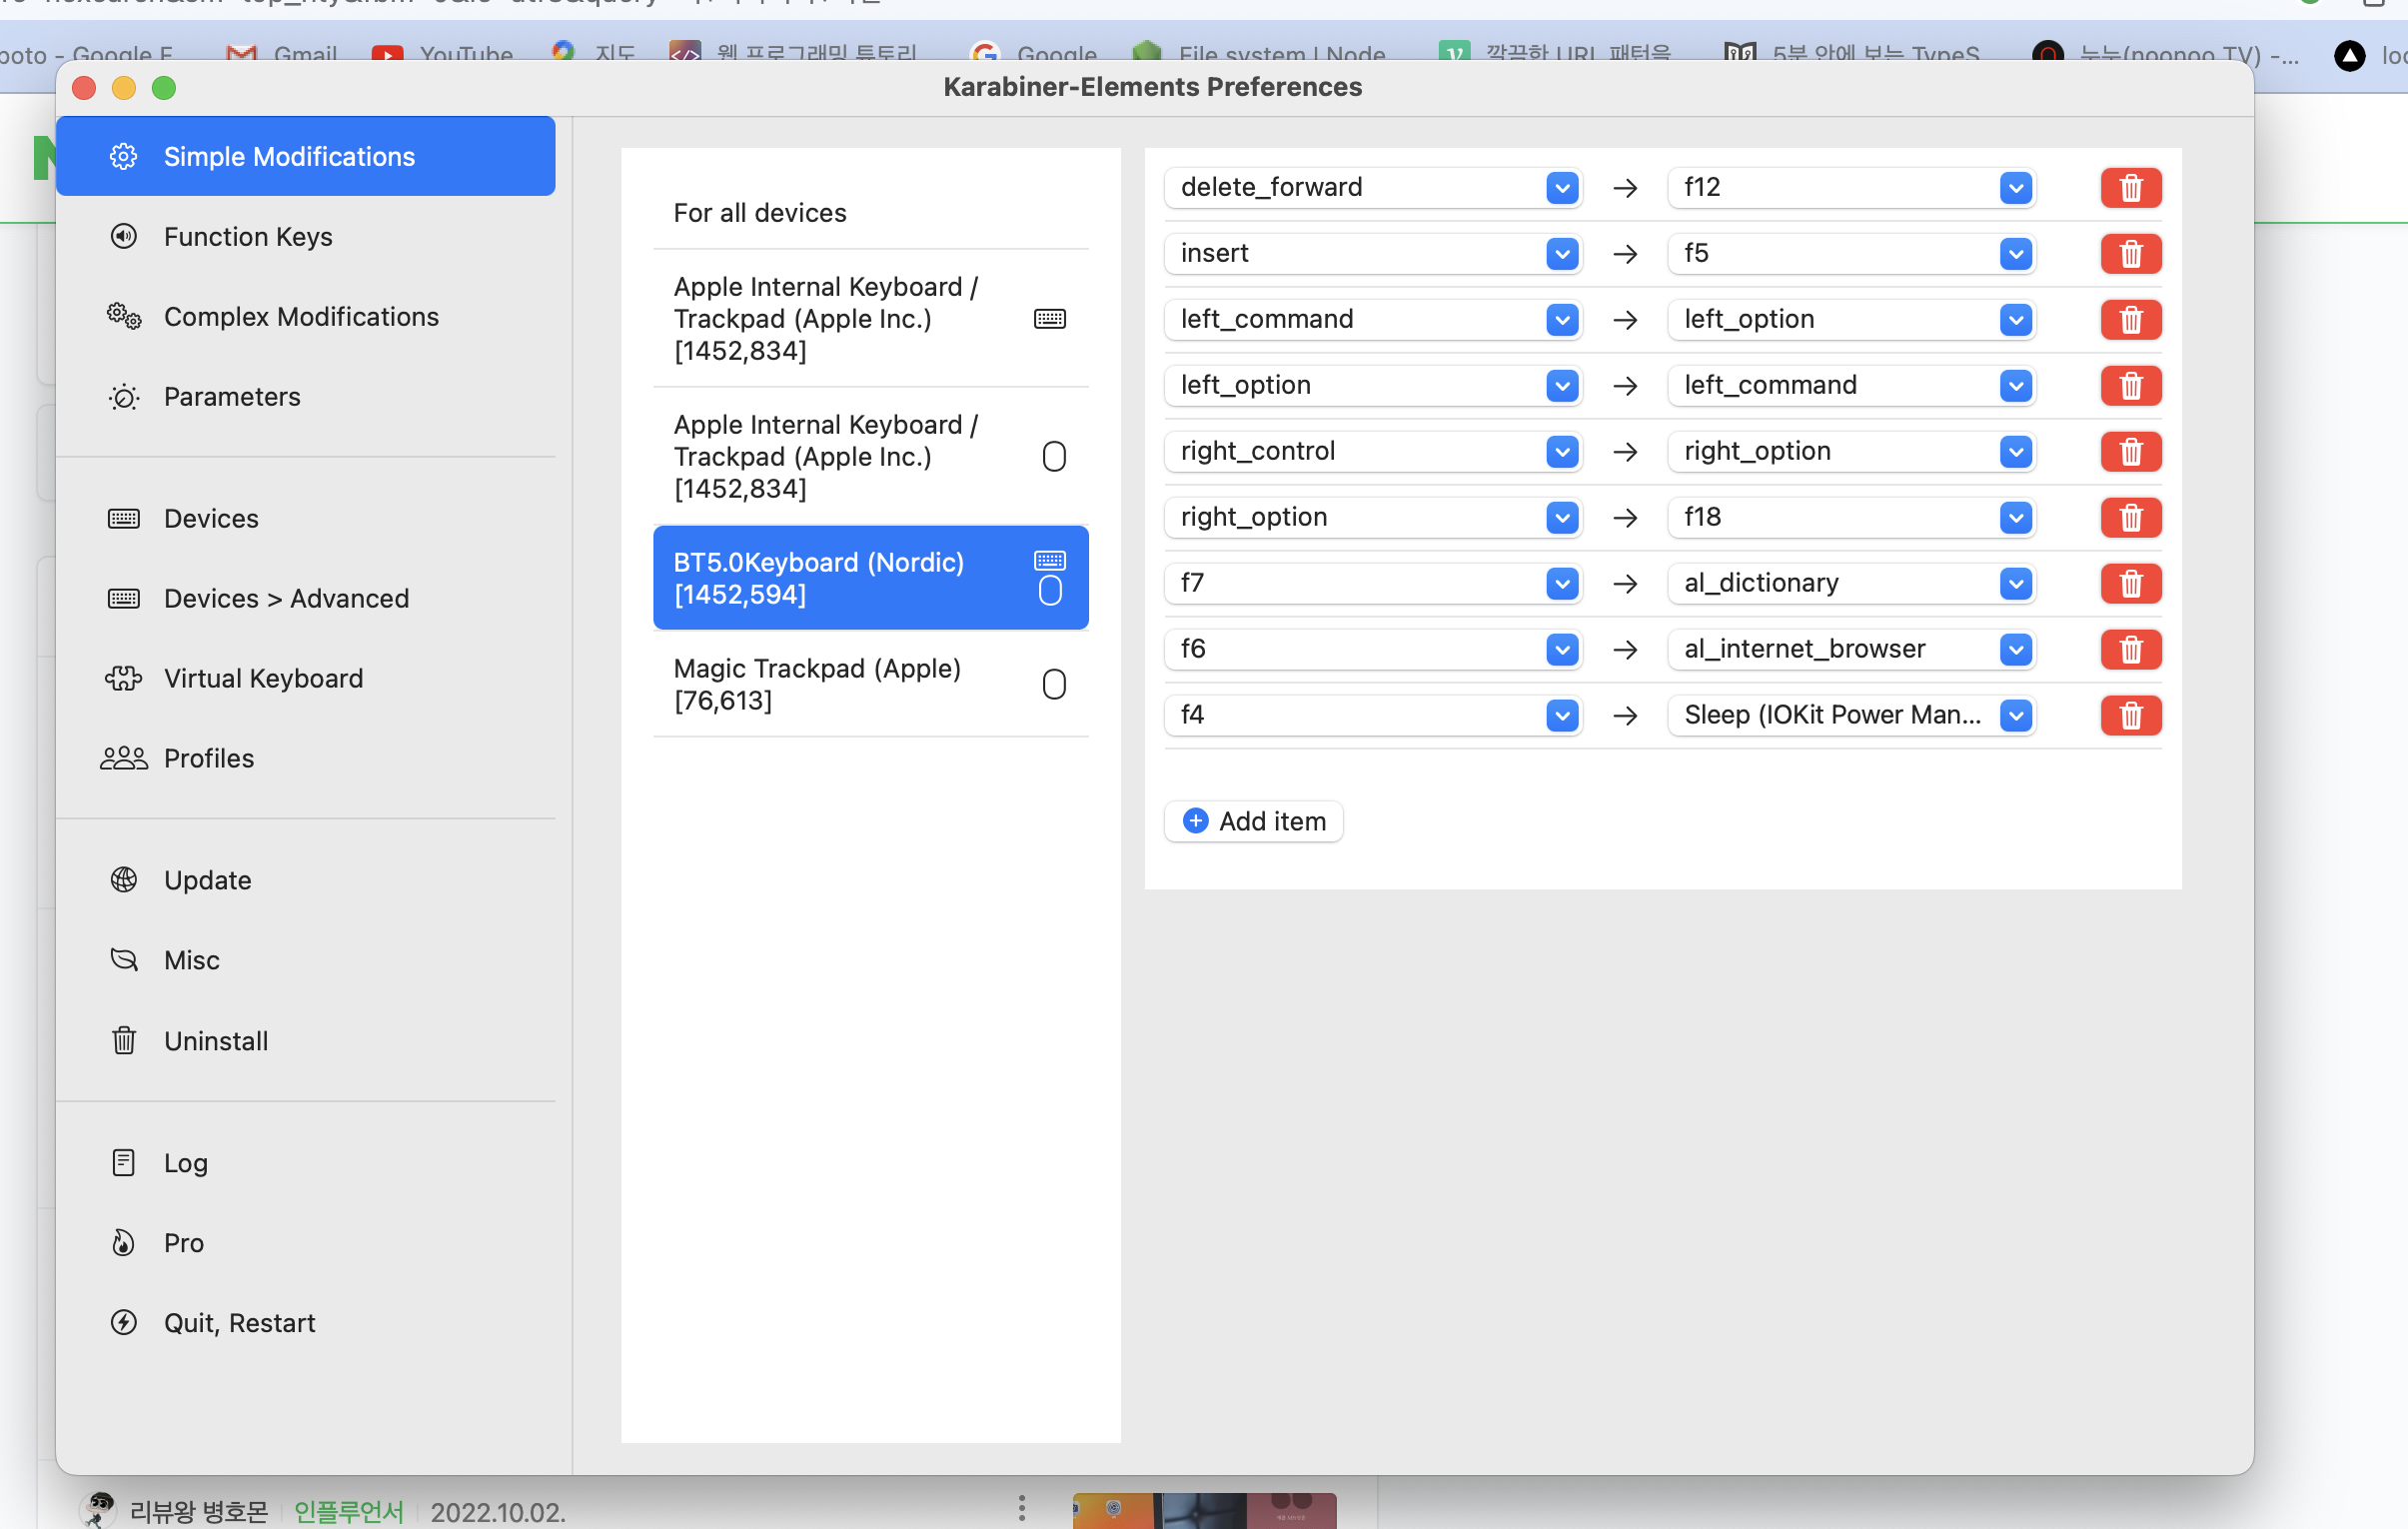Delete the right_option to f18 mapping
2408x1529 pixels.
[2130, 517]
